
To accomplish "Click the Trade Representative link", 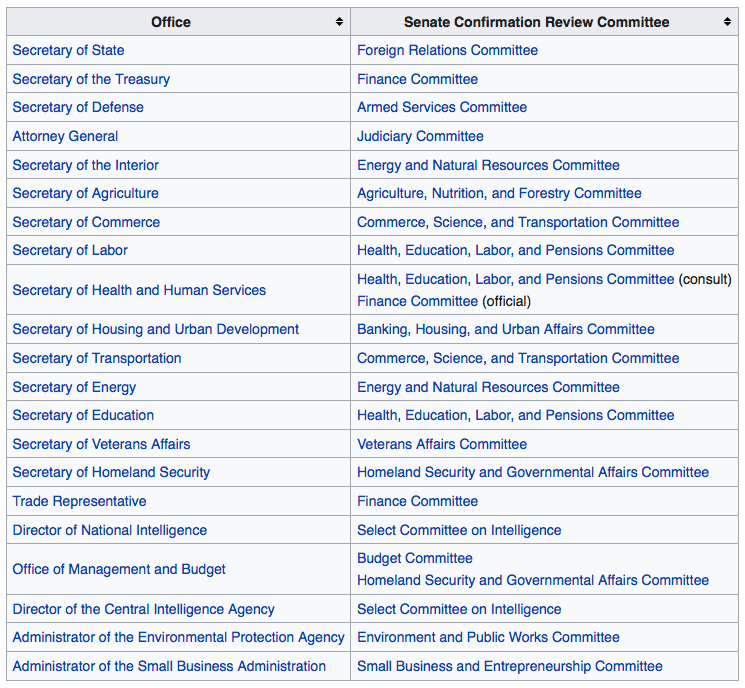I will coord(79,501).
